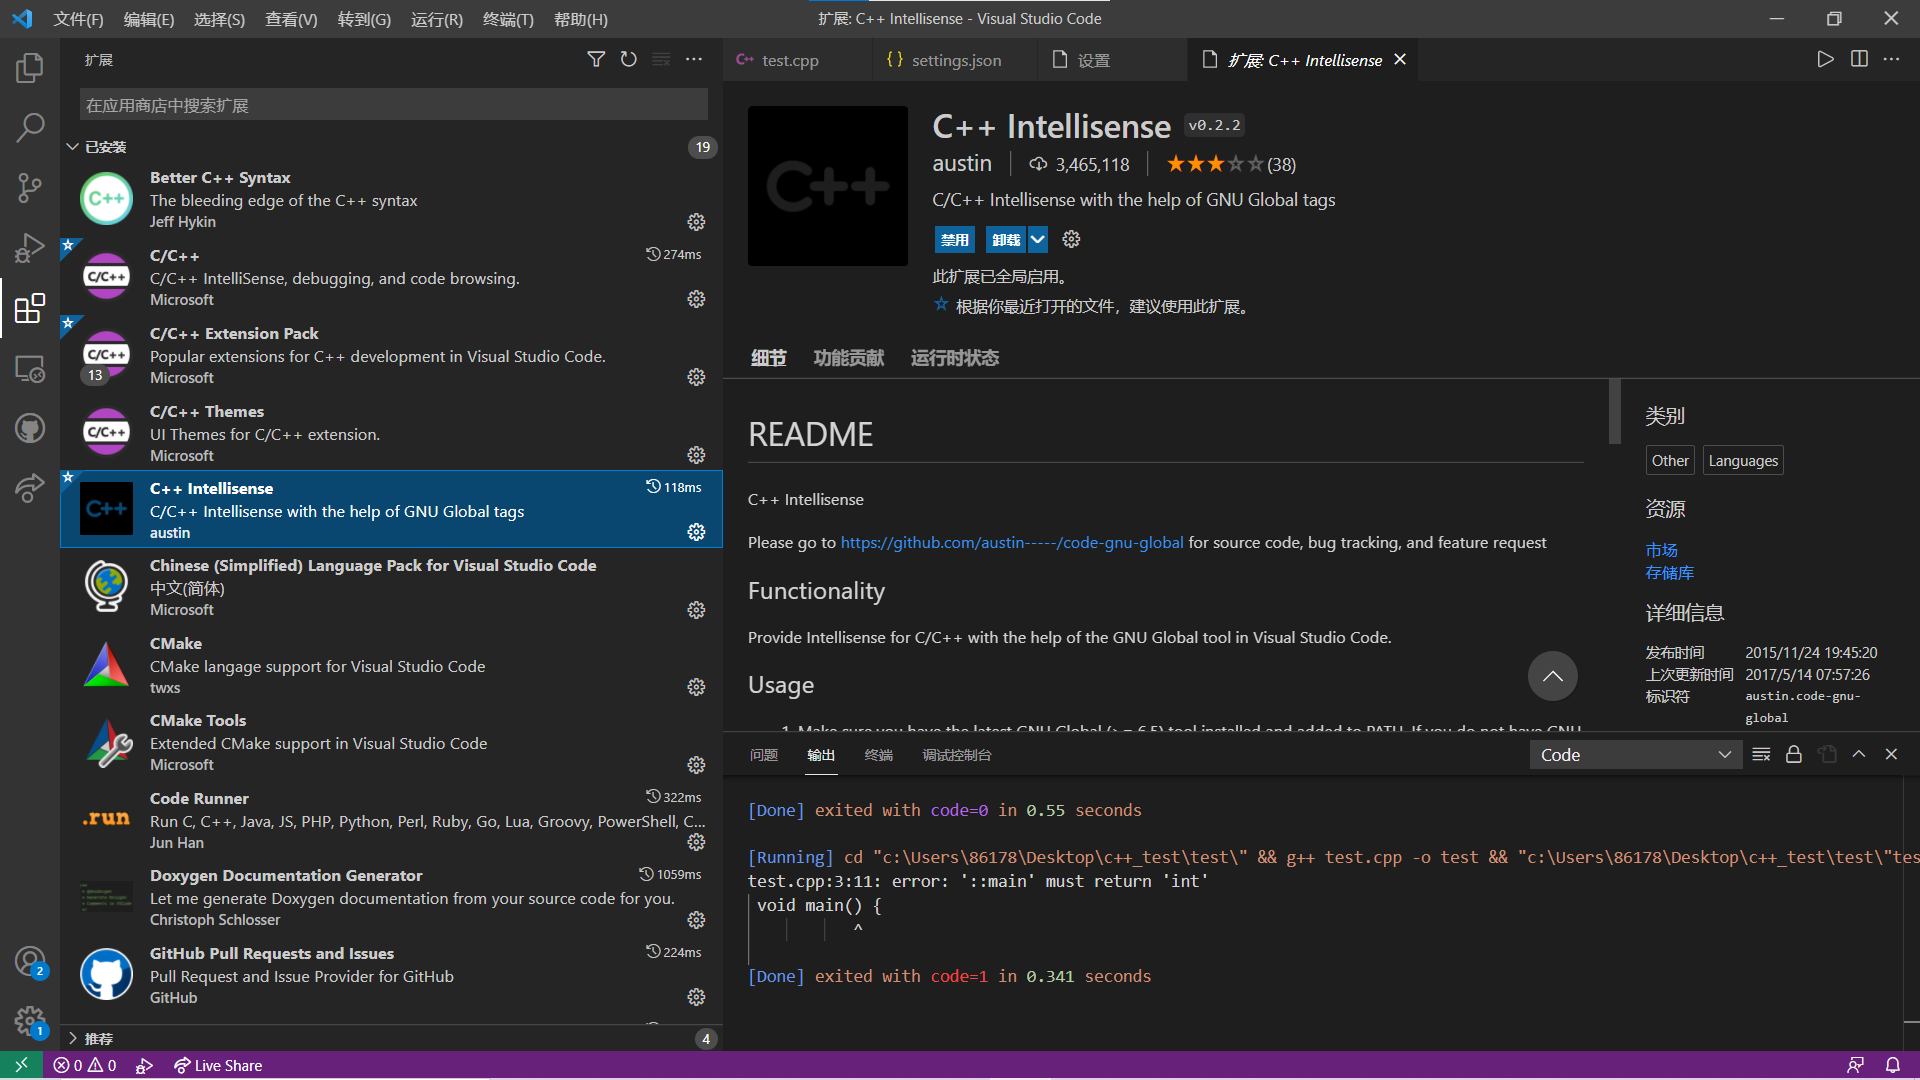The width and height of the screenshot is (1920, 1080).
Task: Click publisher name austin
Action: (961, 164)
